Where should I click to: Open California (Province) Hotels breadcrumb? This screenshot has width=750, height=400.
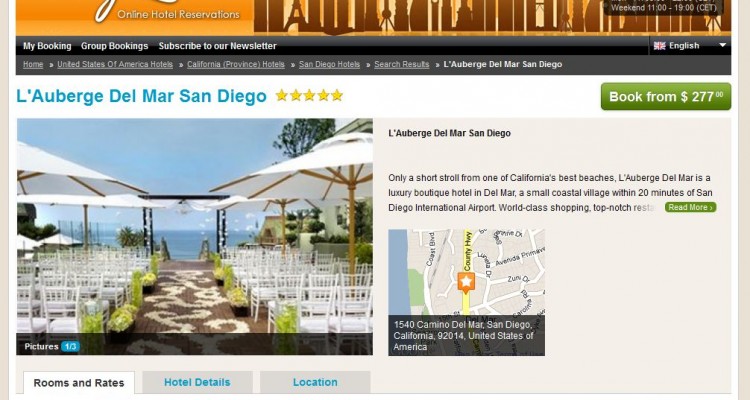(235, 65)
